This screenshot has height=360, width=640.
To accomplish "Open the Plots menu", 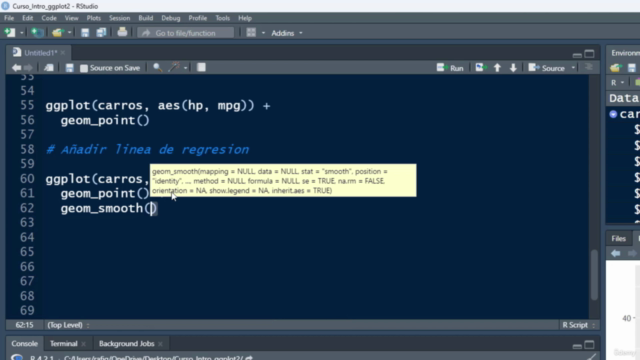I will (x=93, y=18).
